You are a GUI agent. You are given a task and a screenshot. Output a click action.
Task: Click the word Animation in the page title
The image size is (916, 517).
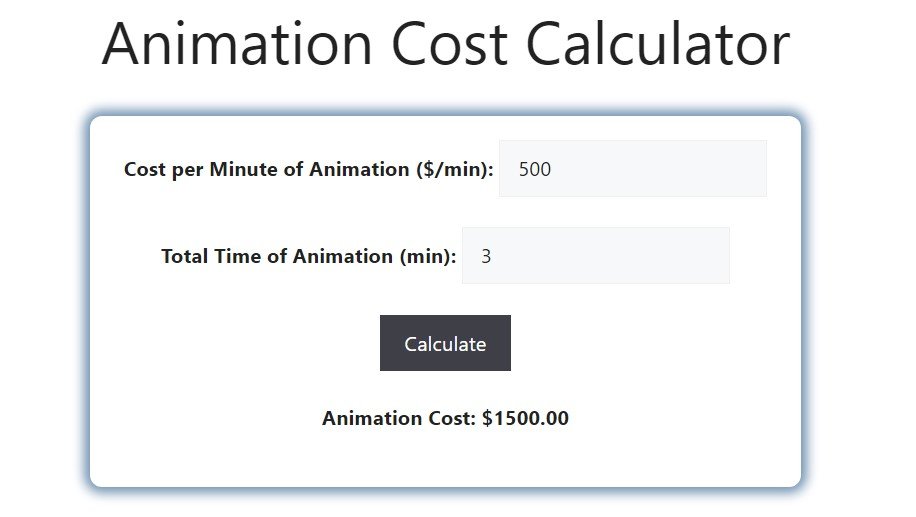pos(238,44)
